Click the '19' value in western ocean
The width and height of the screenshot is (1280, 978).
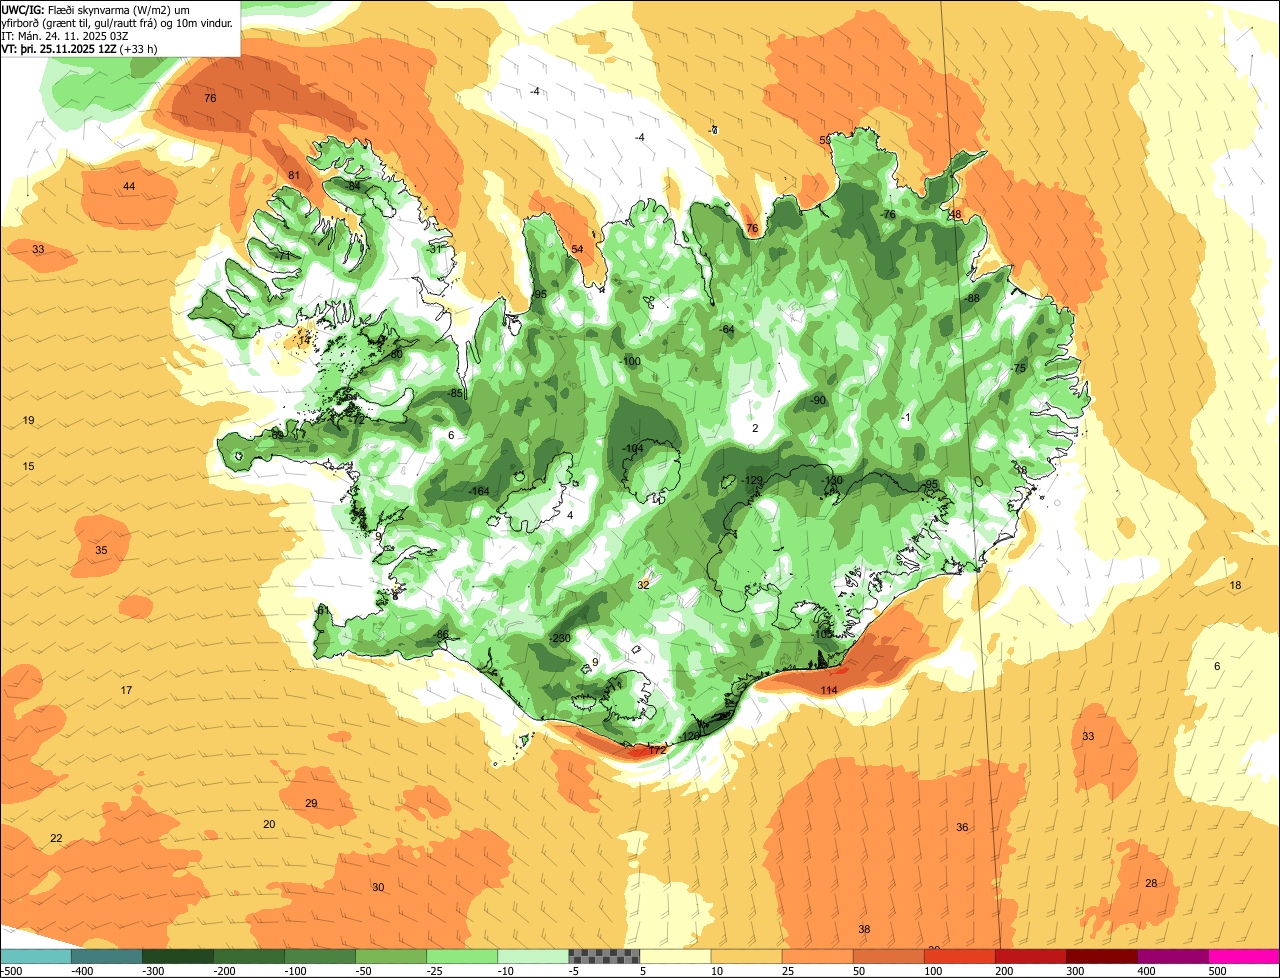[29, 421]
